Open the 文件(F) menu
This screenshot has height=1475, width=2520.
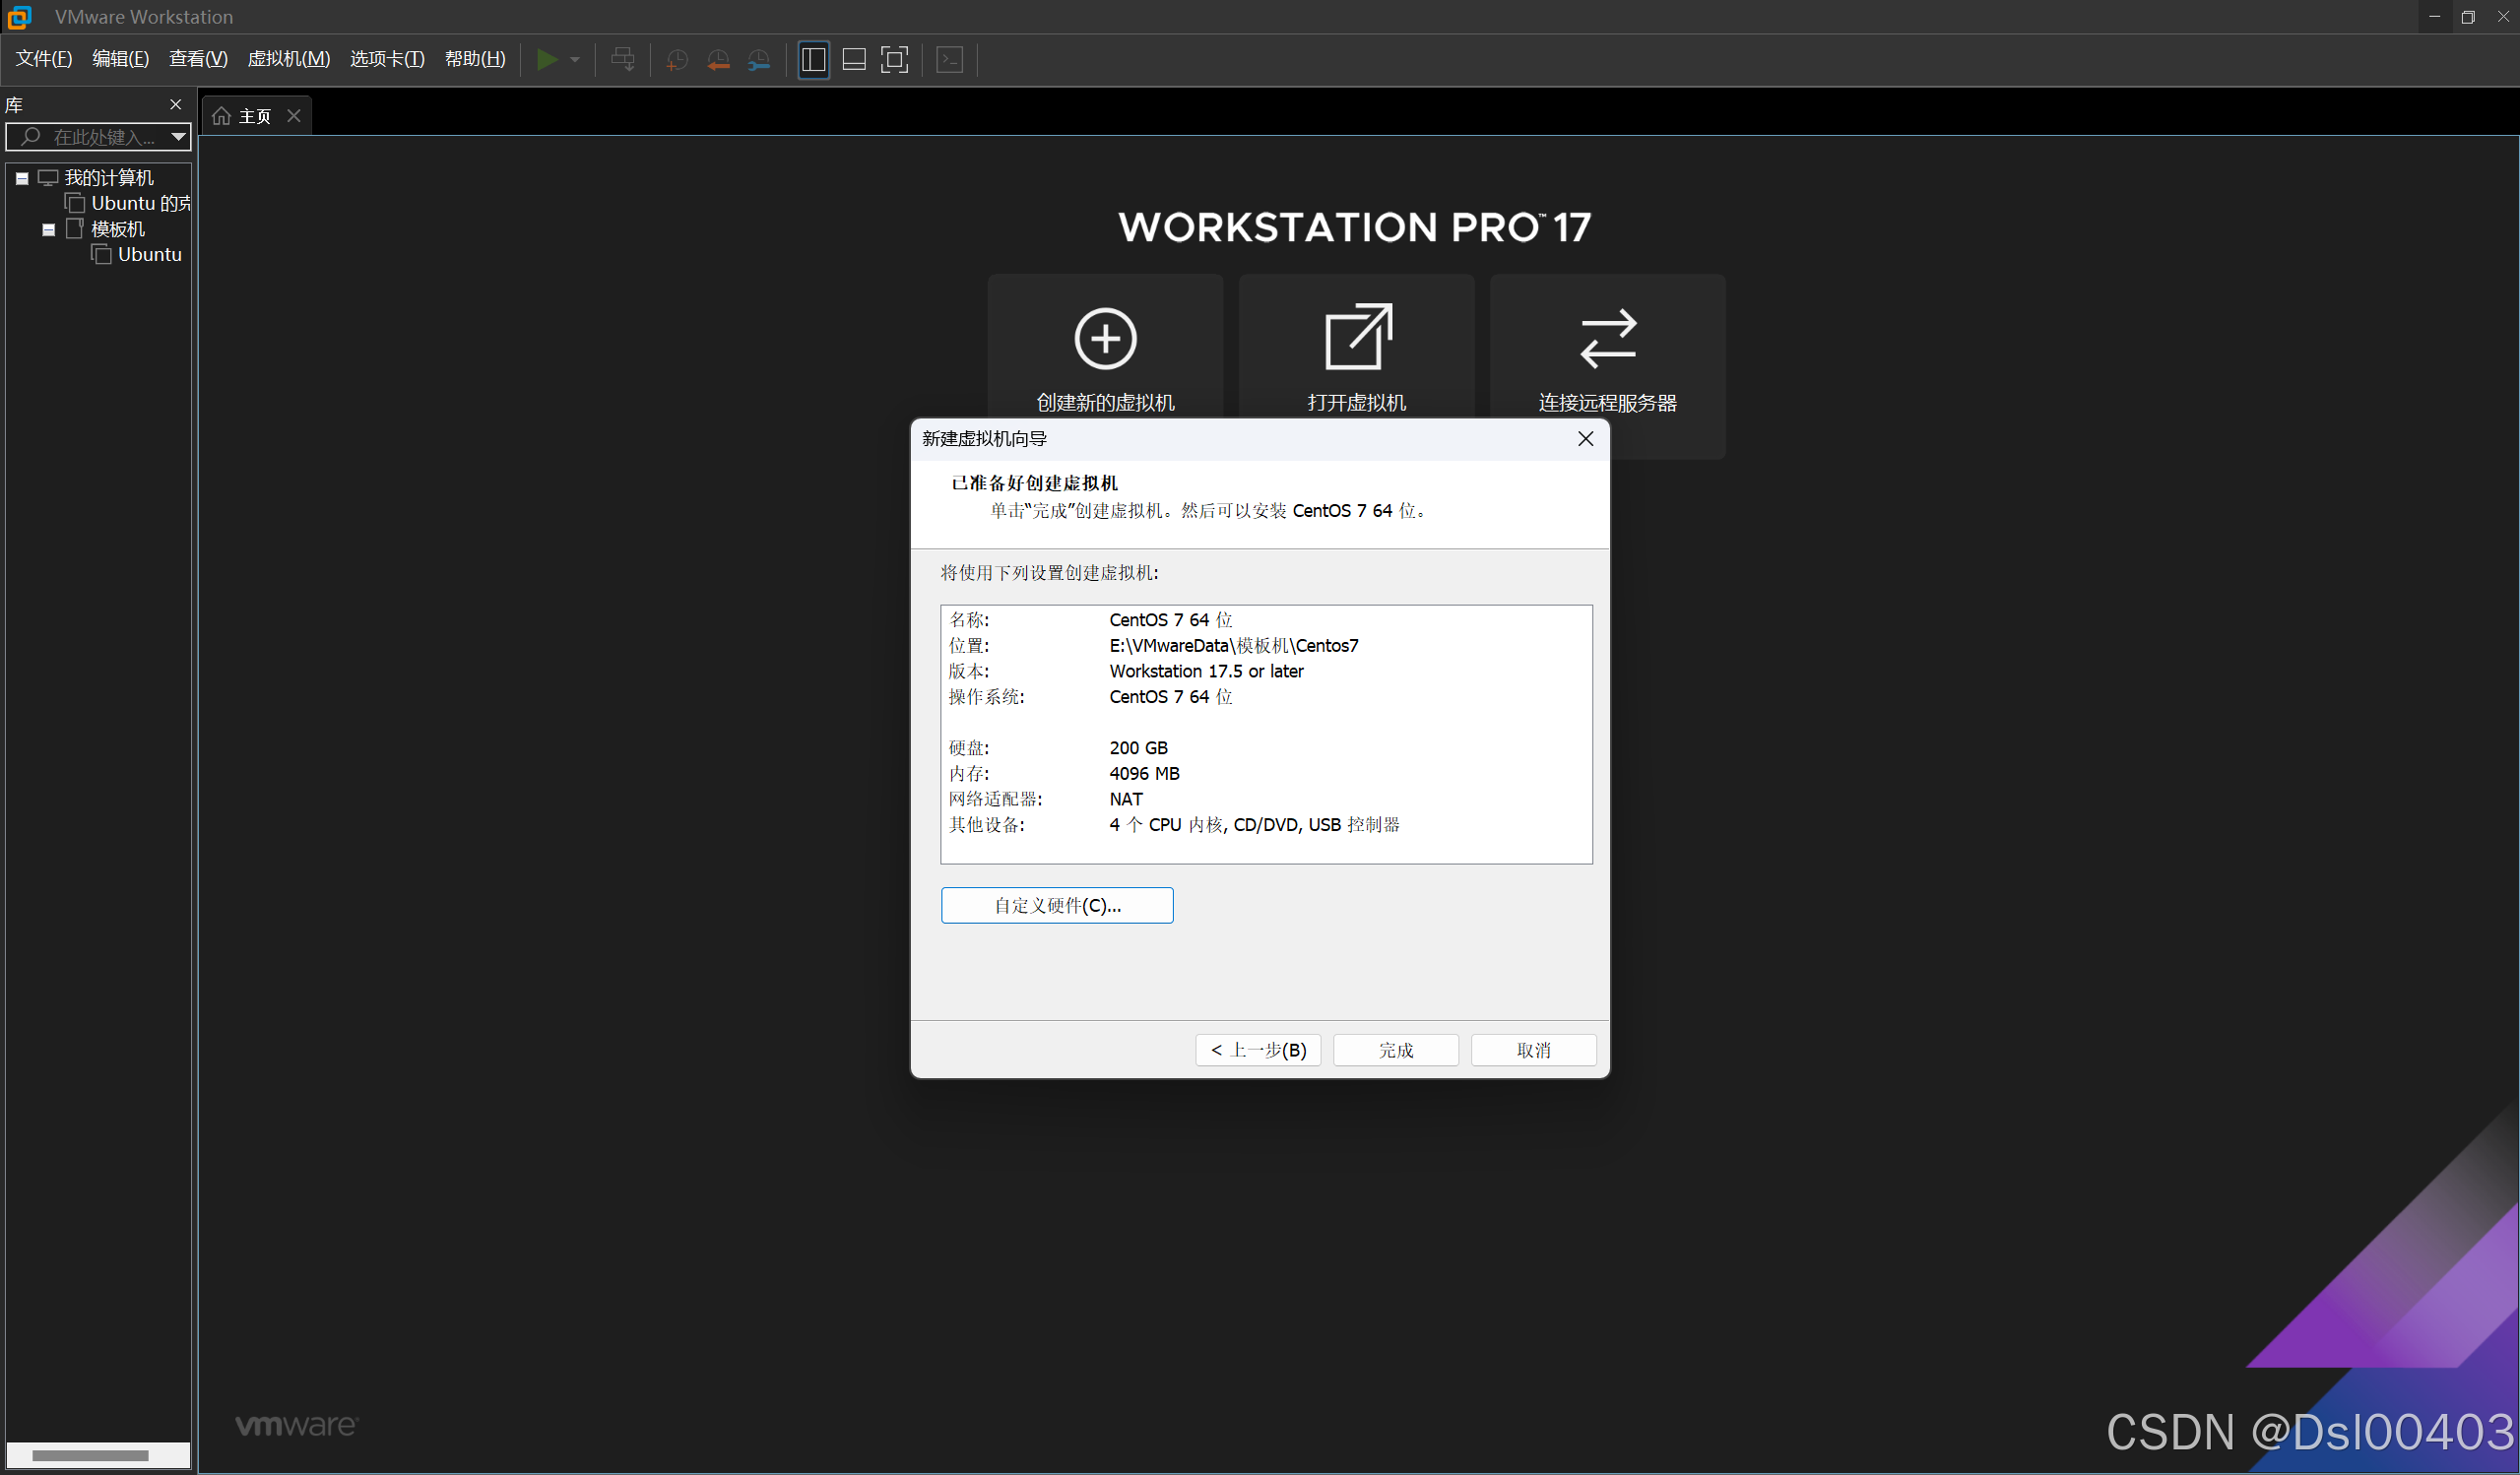[44, 59]
